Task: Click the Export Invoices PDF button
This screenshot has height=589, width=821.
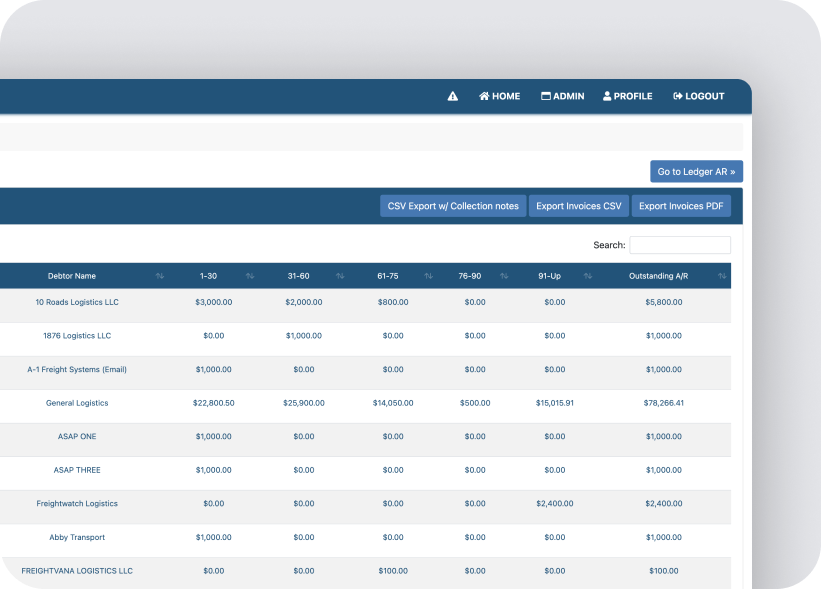Action: [682, 205]
